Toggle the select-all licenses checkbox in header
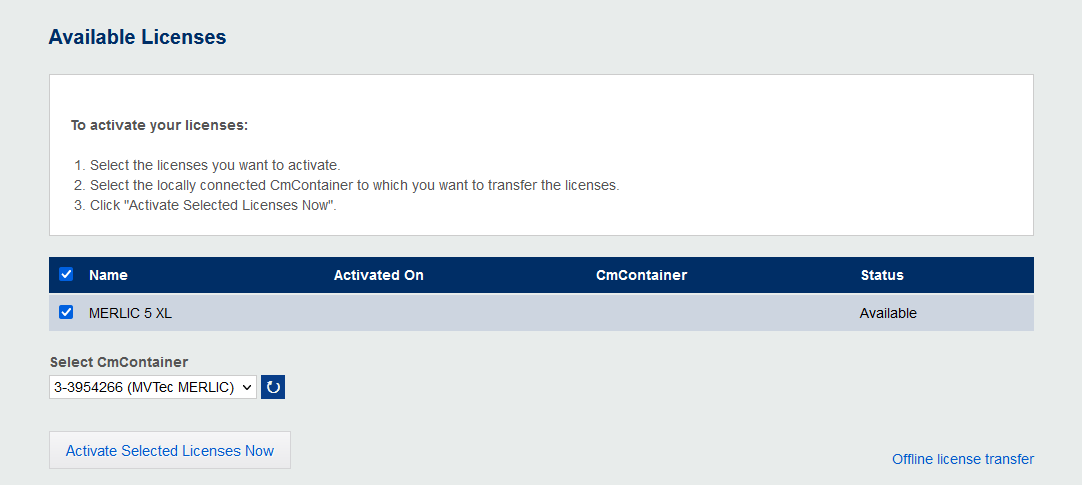The image size is (1082, 485). pos(66,274)
